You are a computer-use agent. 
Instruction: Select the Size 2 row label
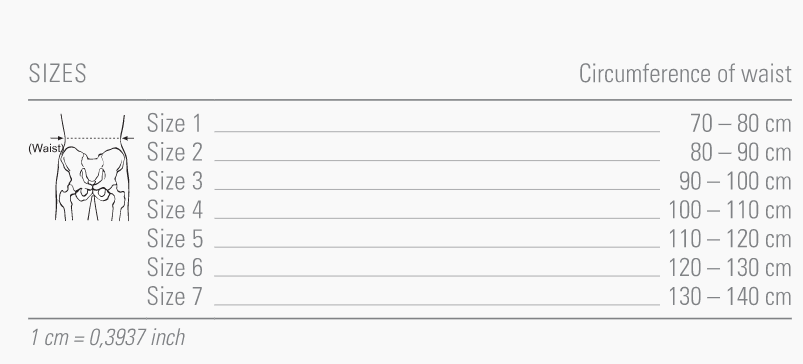pyautogui.click(x=175, y=152)
